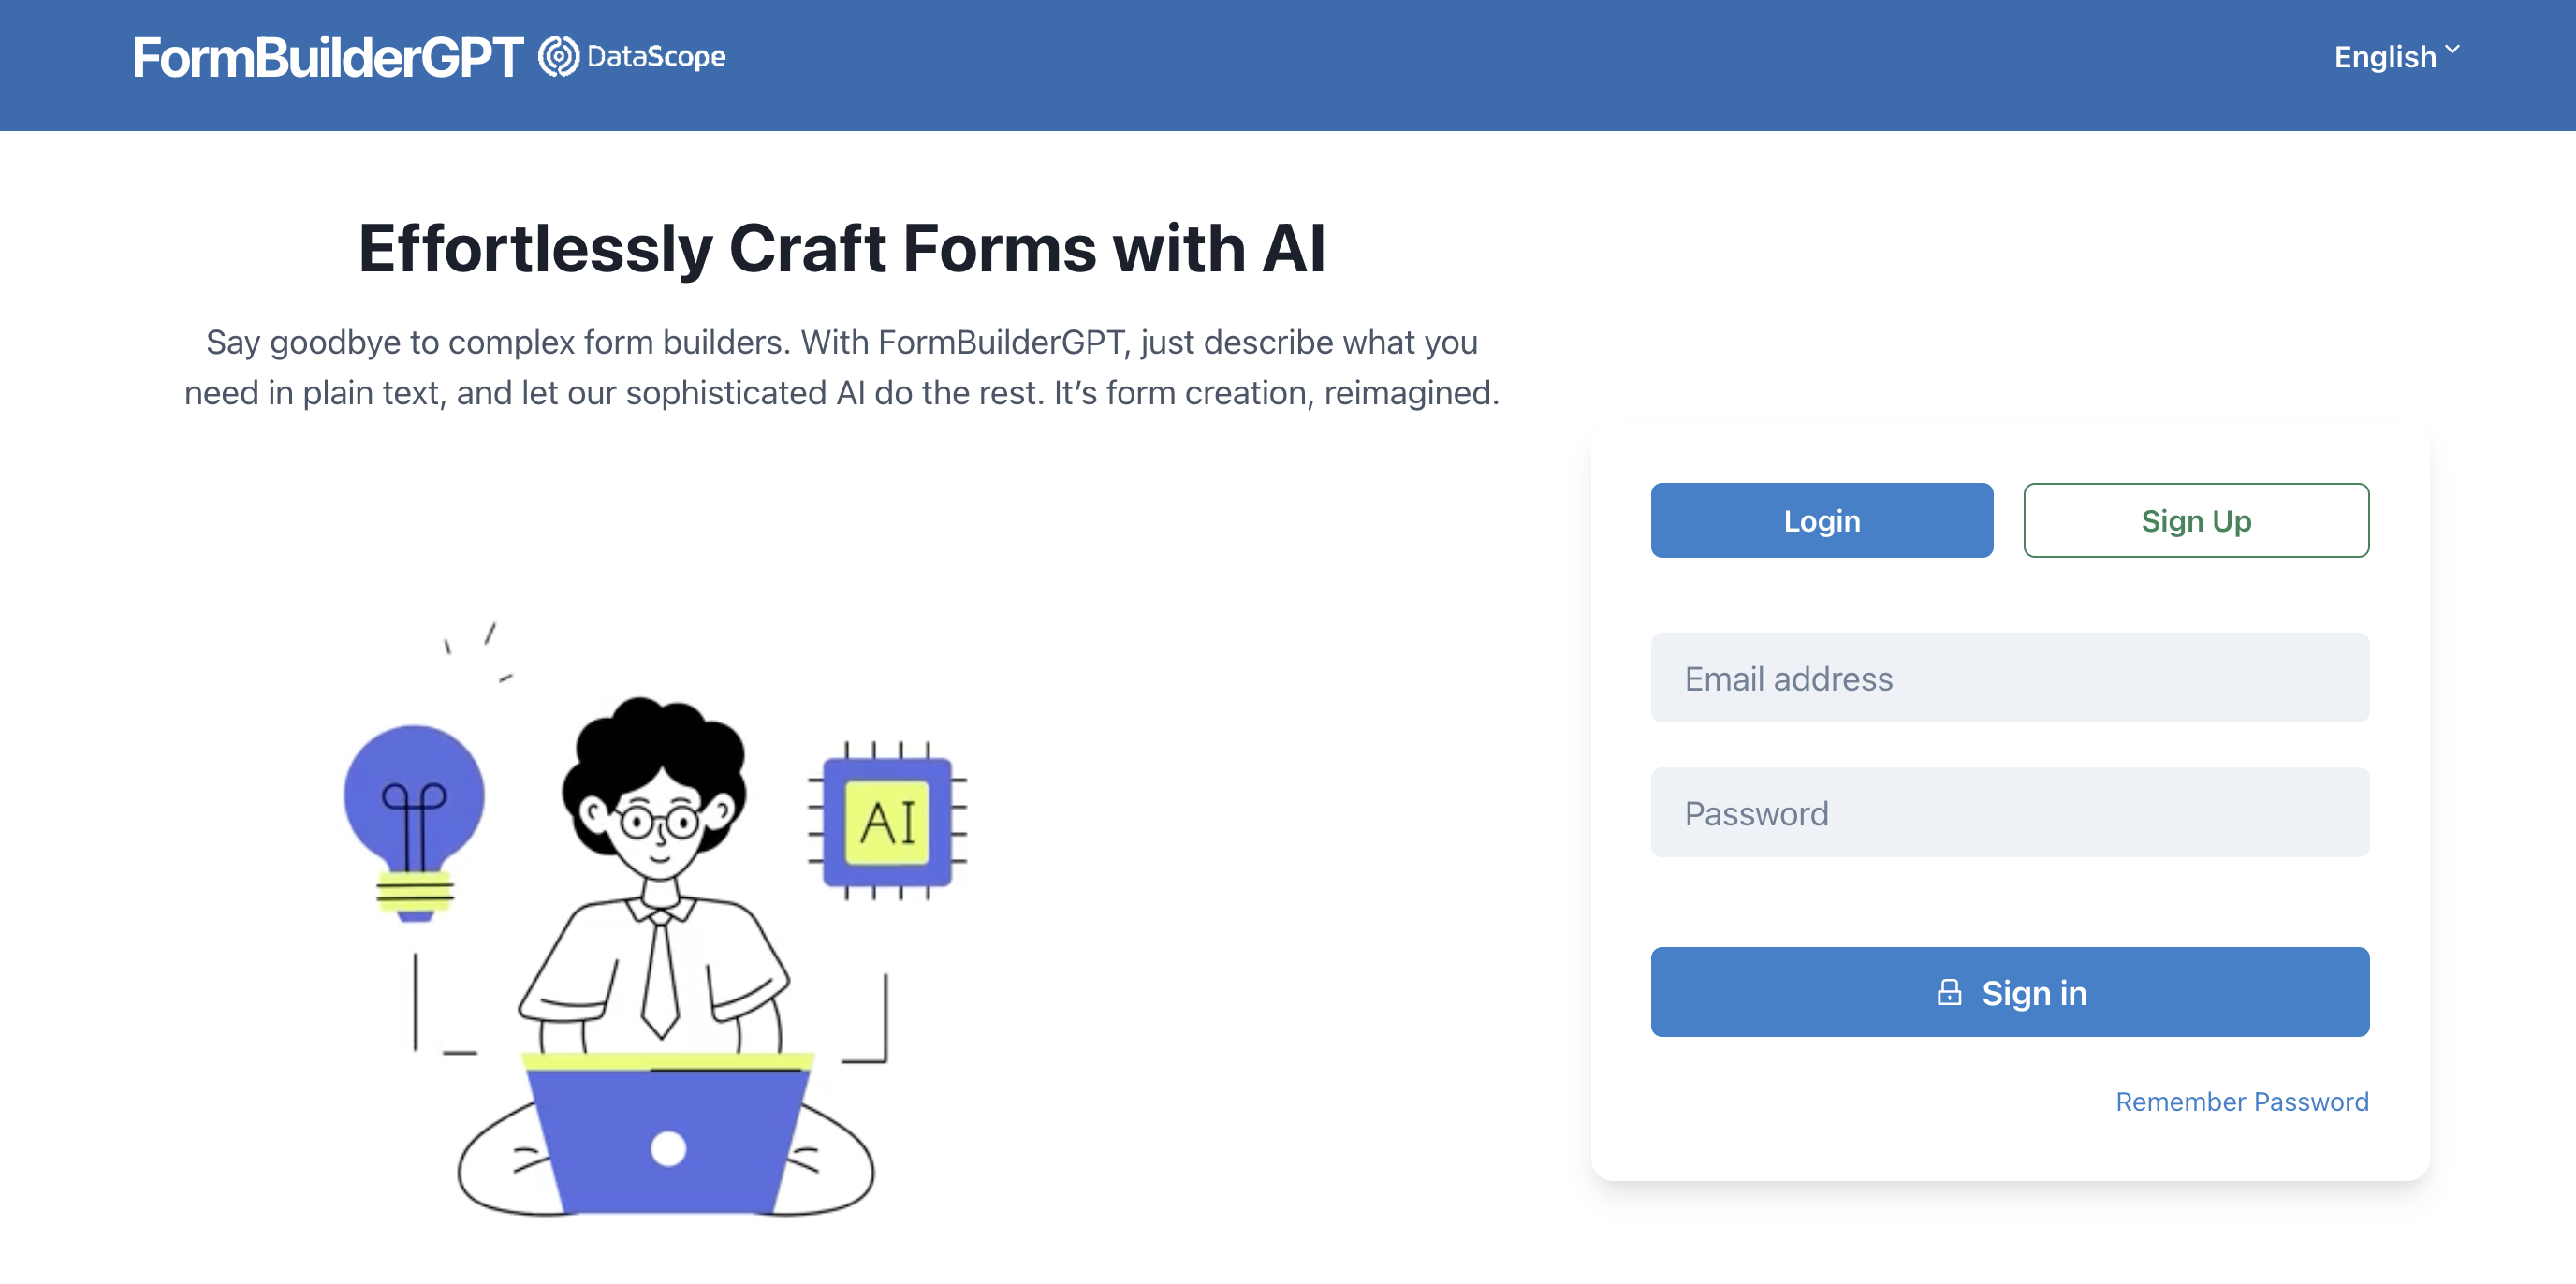The height and width of the screenshot is (1284, 2576).
Task: Focus the Password field
Action: [2009, 812]
